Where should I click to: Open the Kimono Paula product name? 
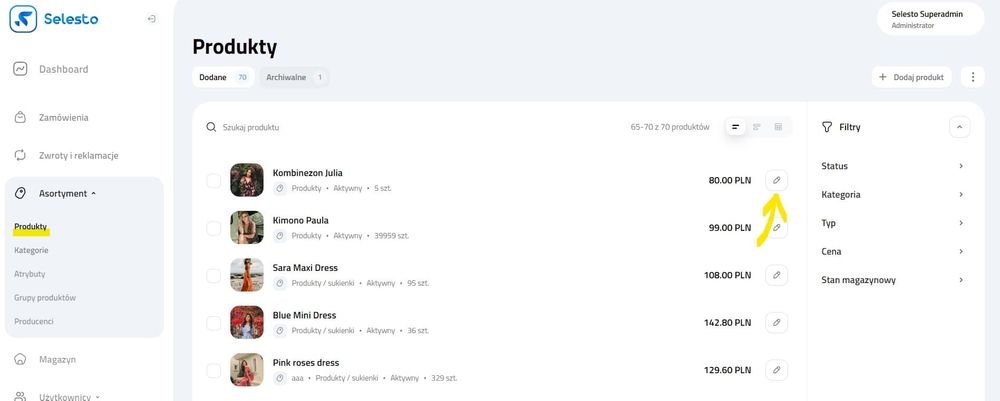tap(300, 221)
